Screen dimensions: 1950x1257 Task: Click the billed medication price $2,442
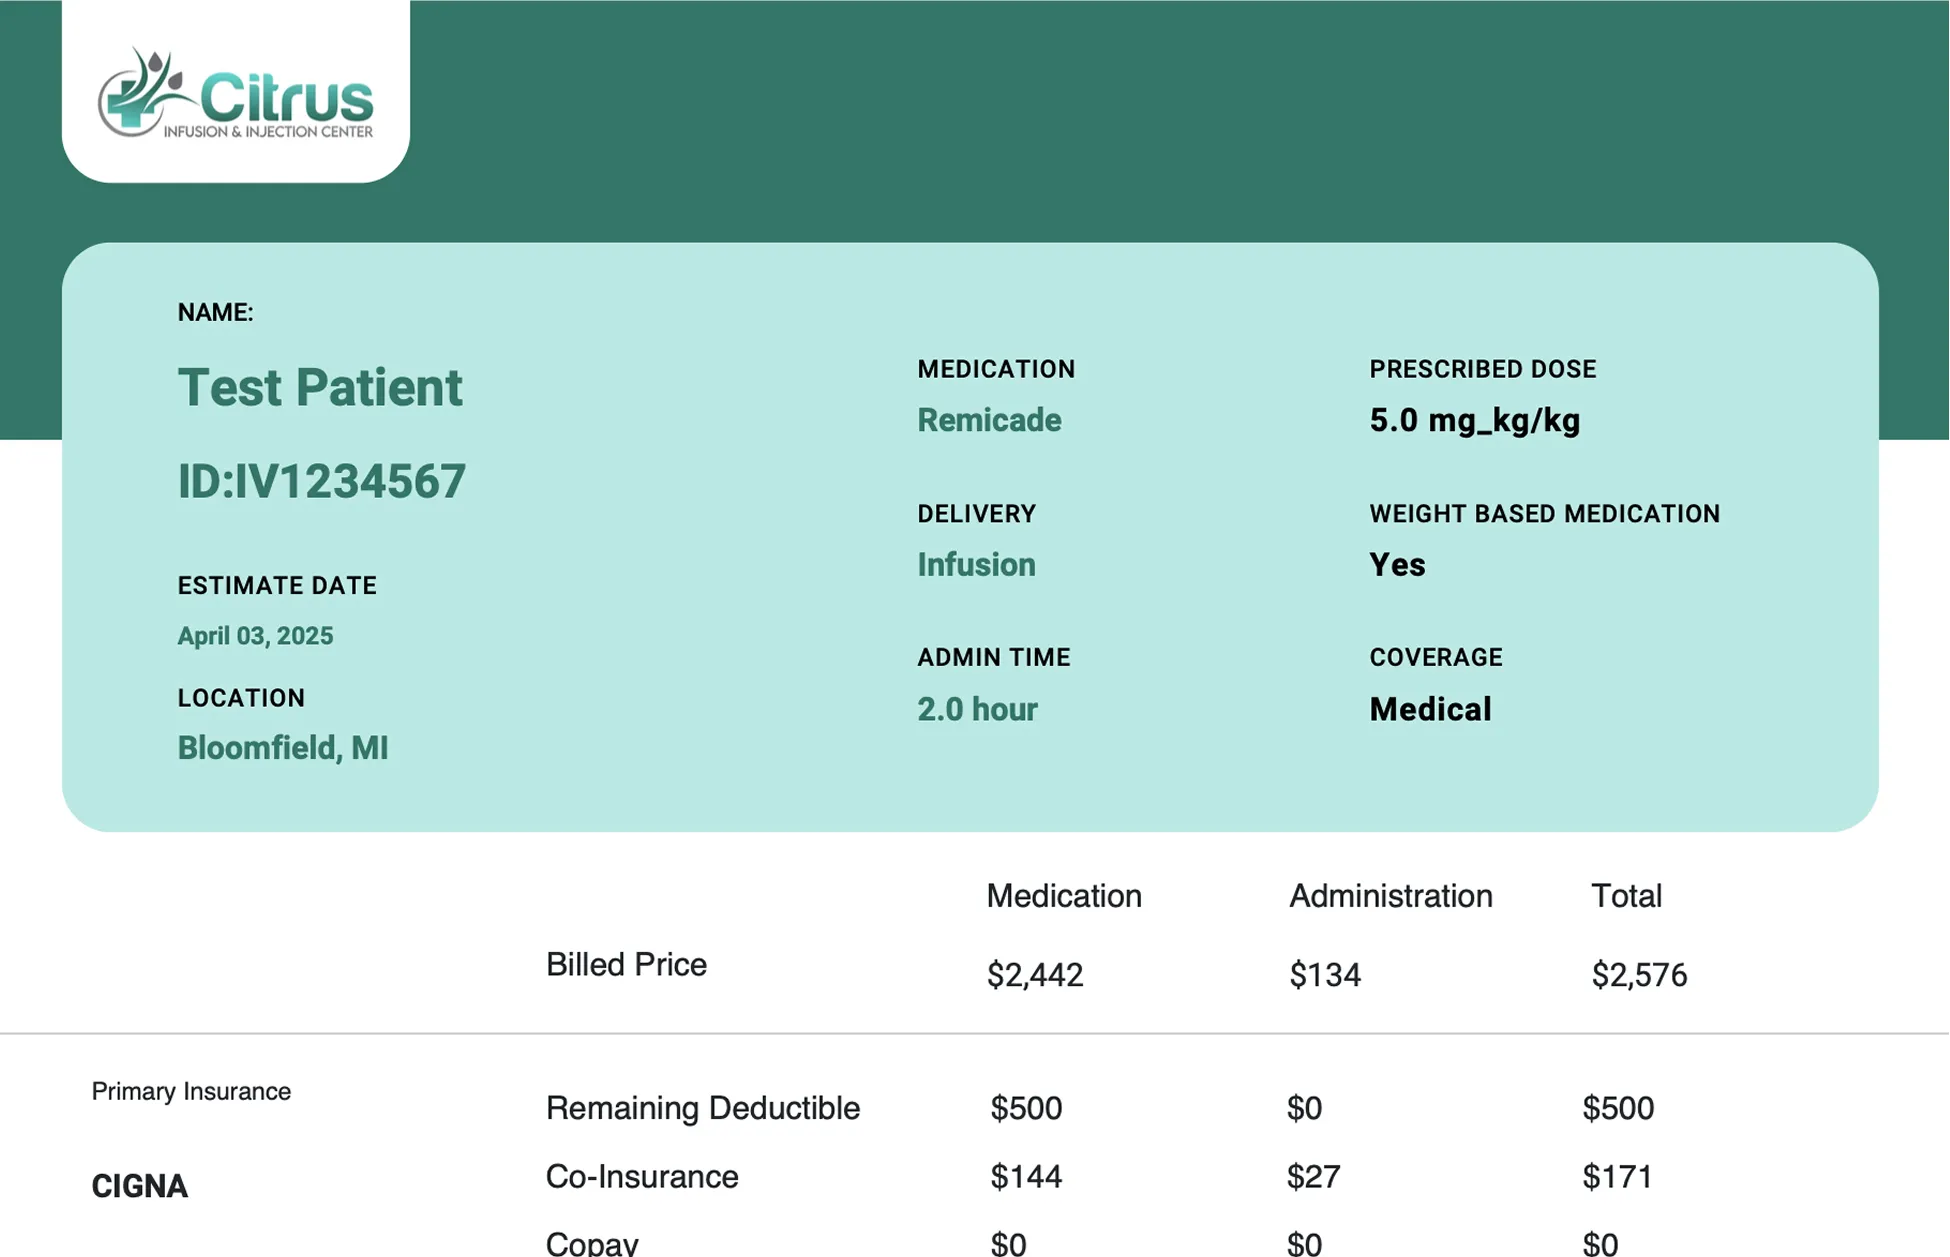click(x=1035, y=975)
